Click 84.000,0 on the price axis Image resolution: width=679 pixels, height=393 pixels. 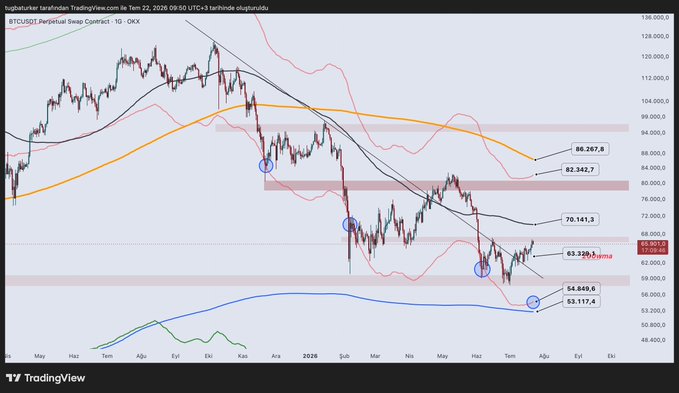tap(653, 168)
